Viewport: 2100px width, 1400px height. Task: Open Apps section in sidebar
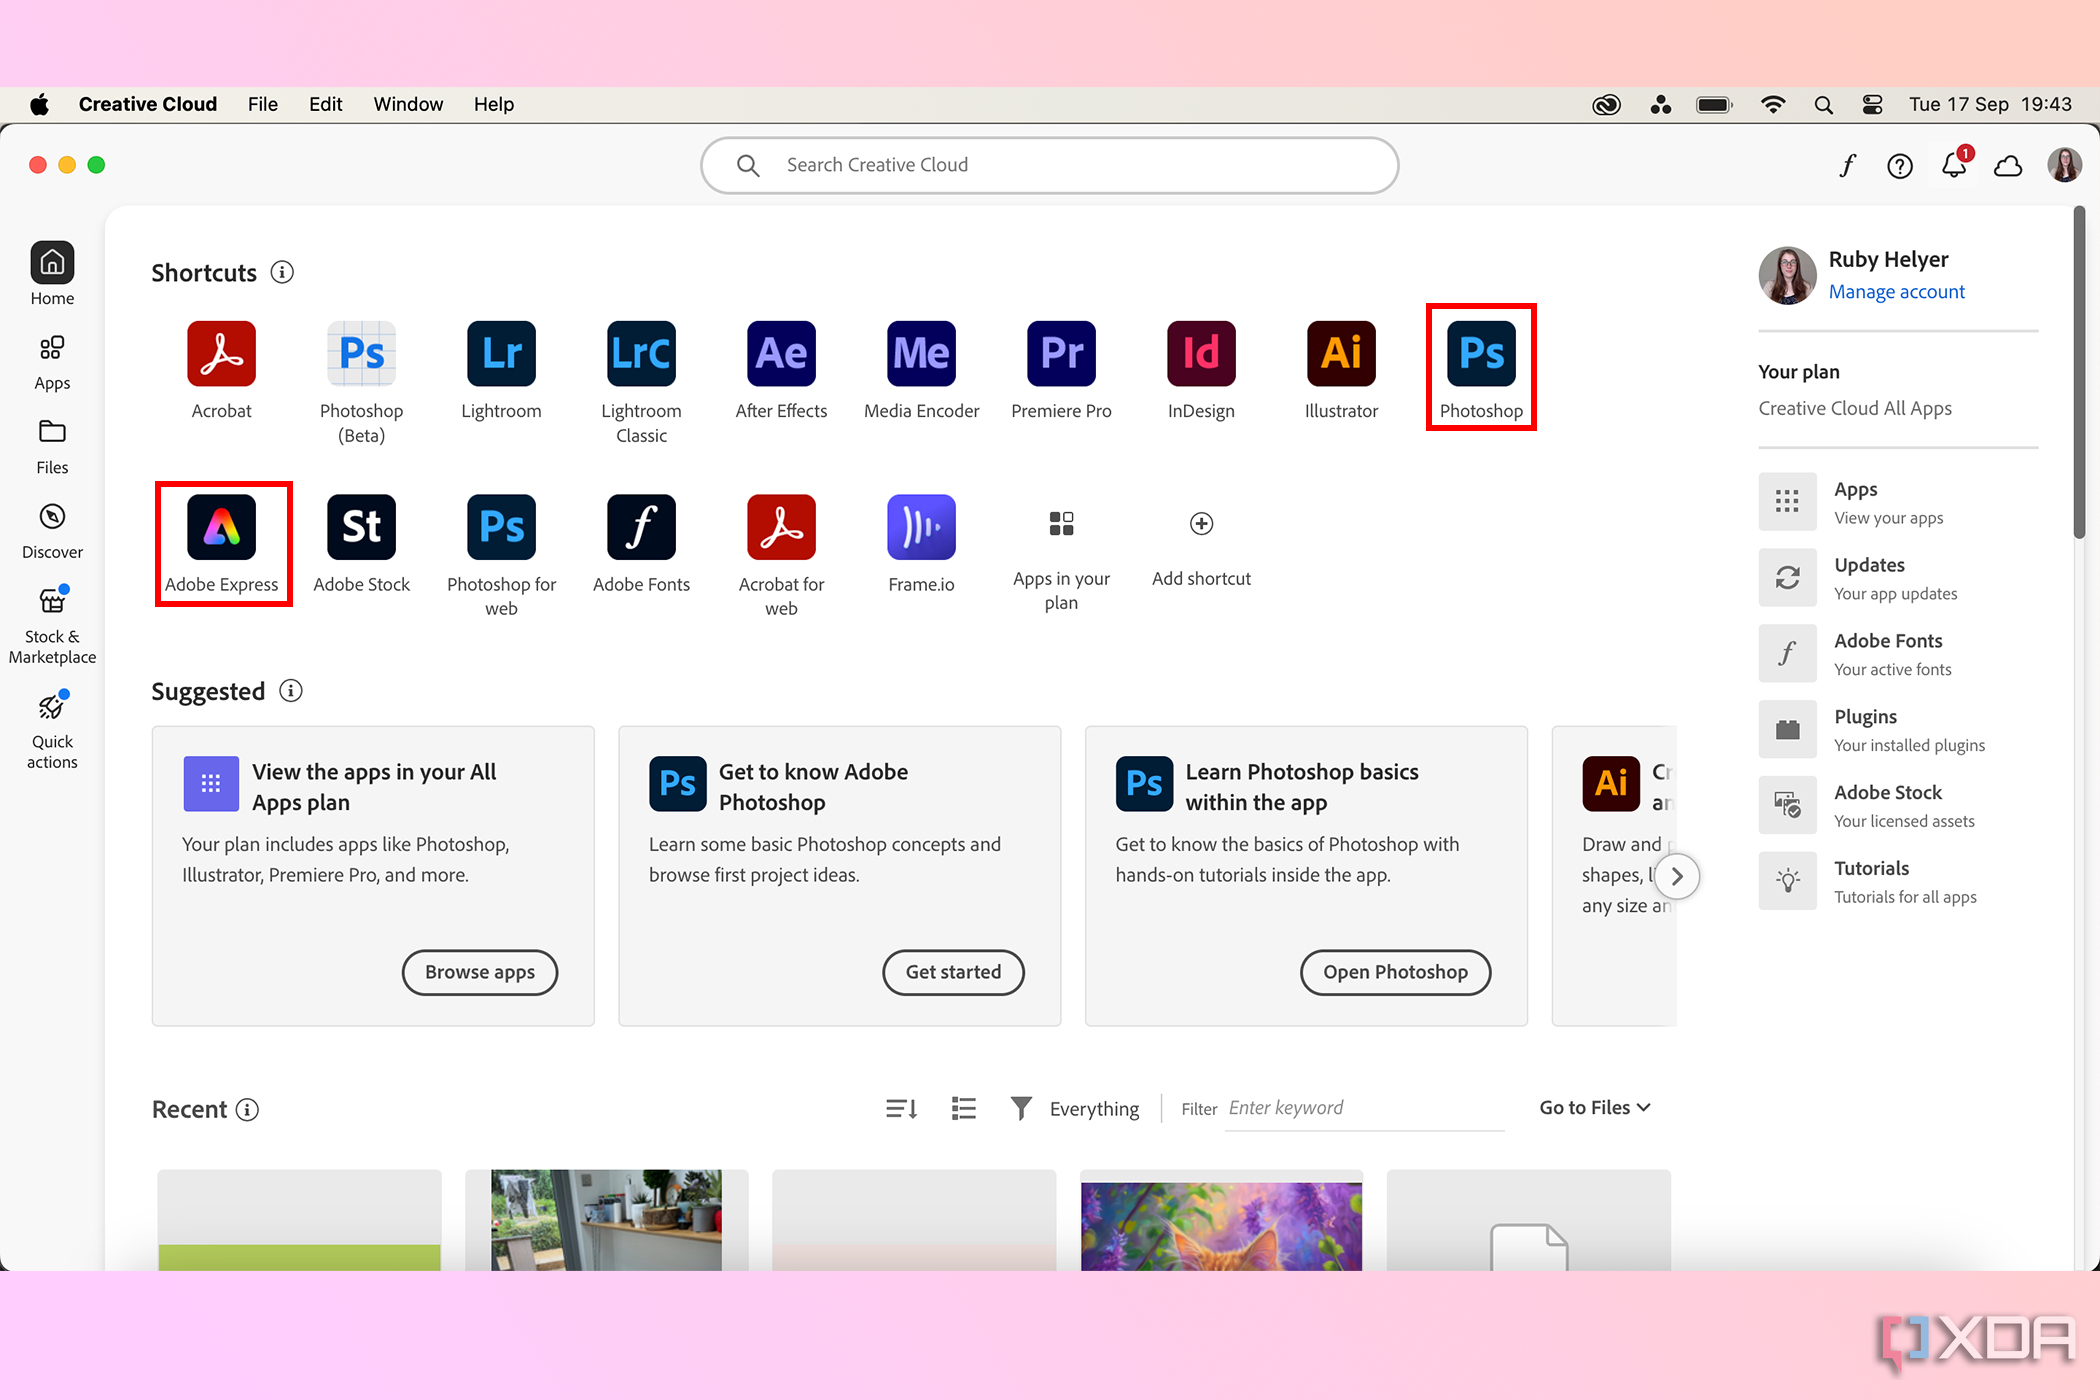pos(52,363)
